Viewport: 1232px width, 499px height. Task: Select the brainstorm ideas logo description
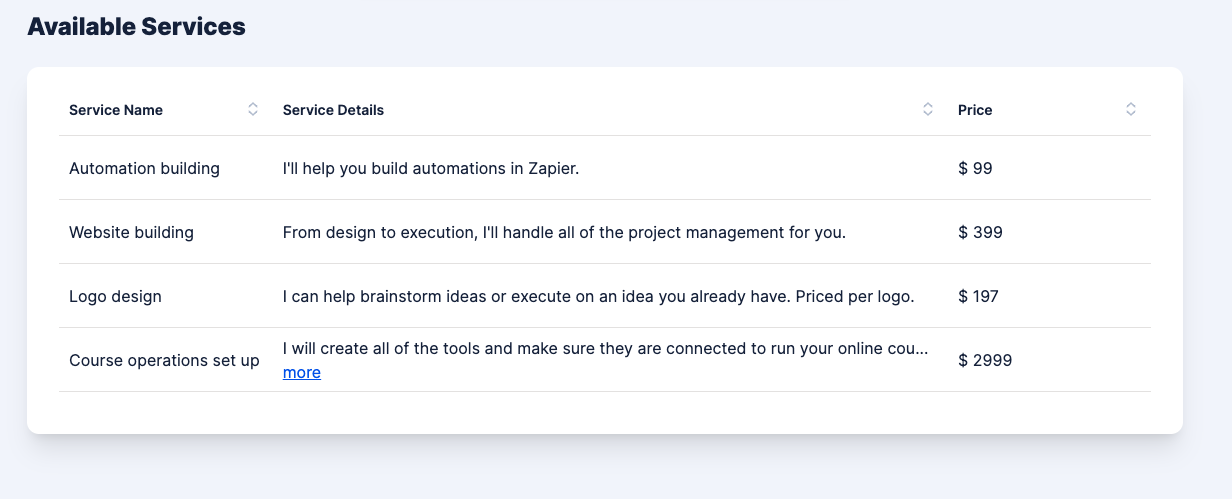[599, 296]
